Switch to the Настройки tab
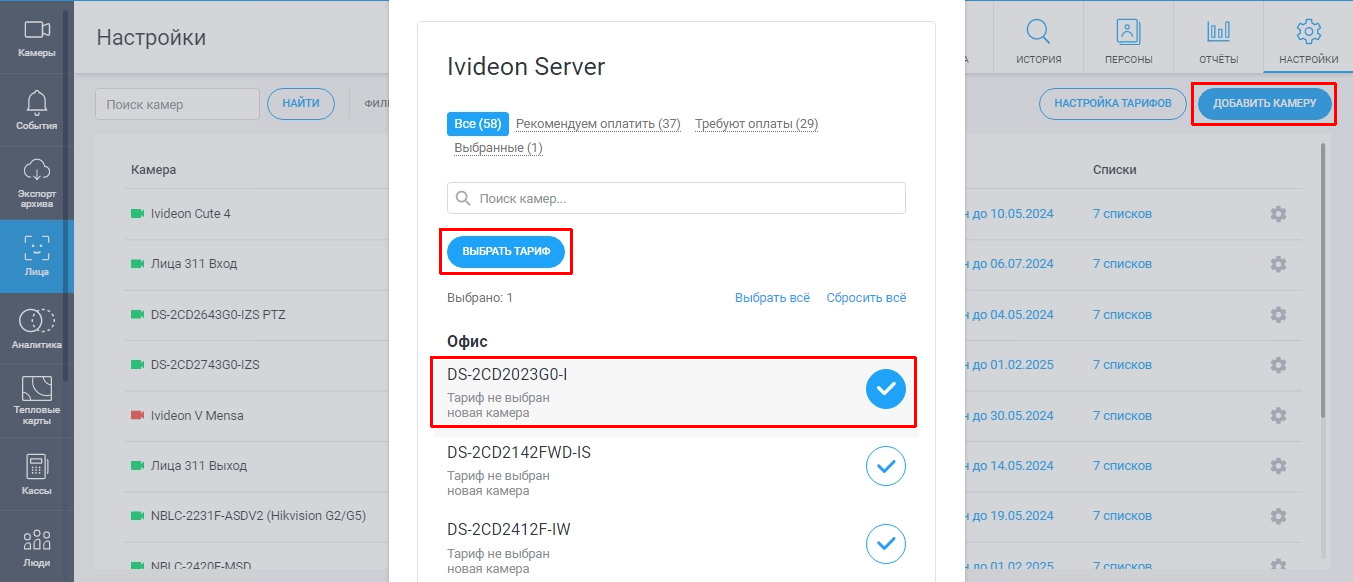This screenshot has width=1353, height=582. point(1308,38)
